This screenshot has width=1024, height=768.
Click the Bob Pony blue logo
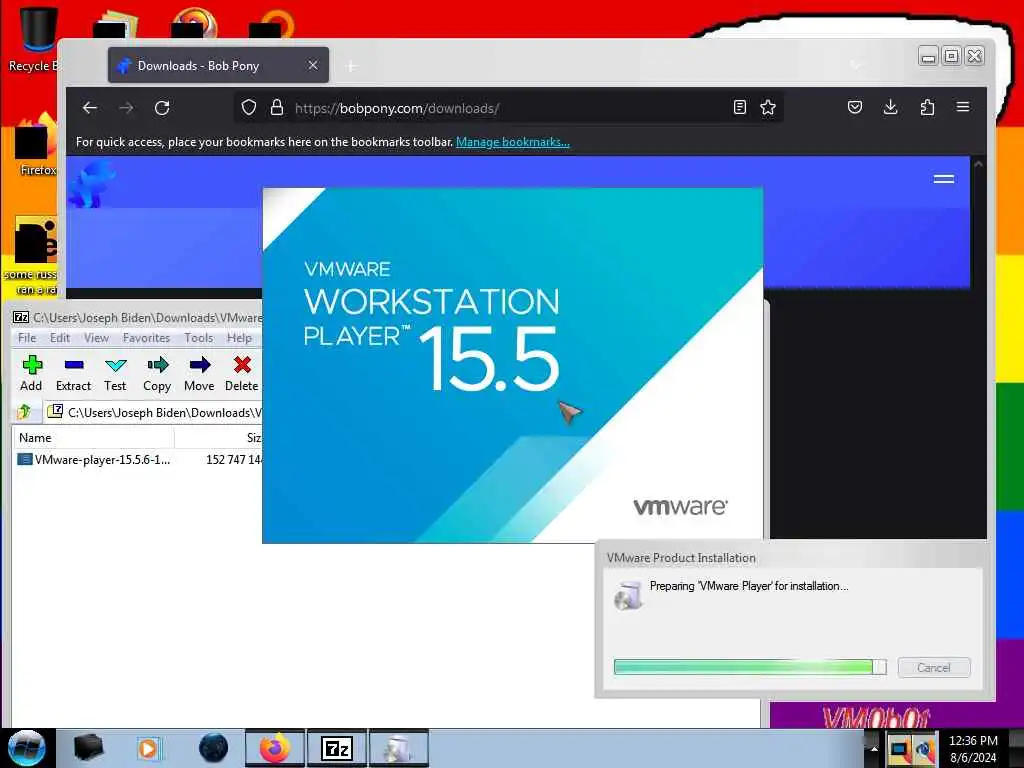click(91, 184)
